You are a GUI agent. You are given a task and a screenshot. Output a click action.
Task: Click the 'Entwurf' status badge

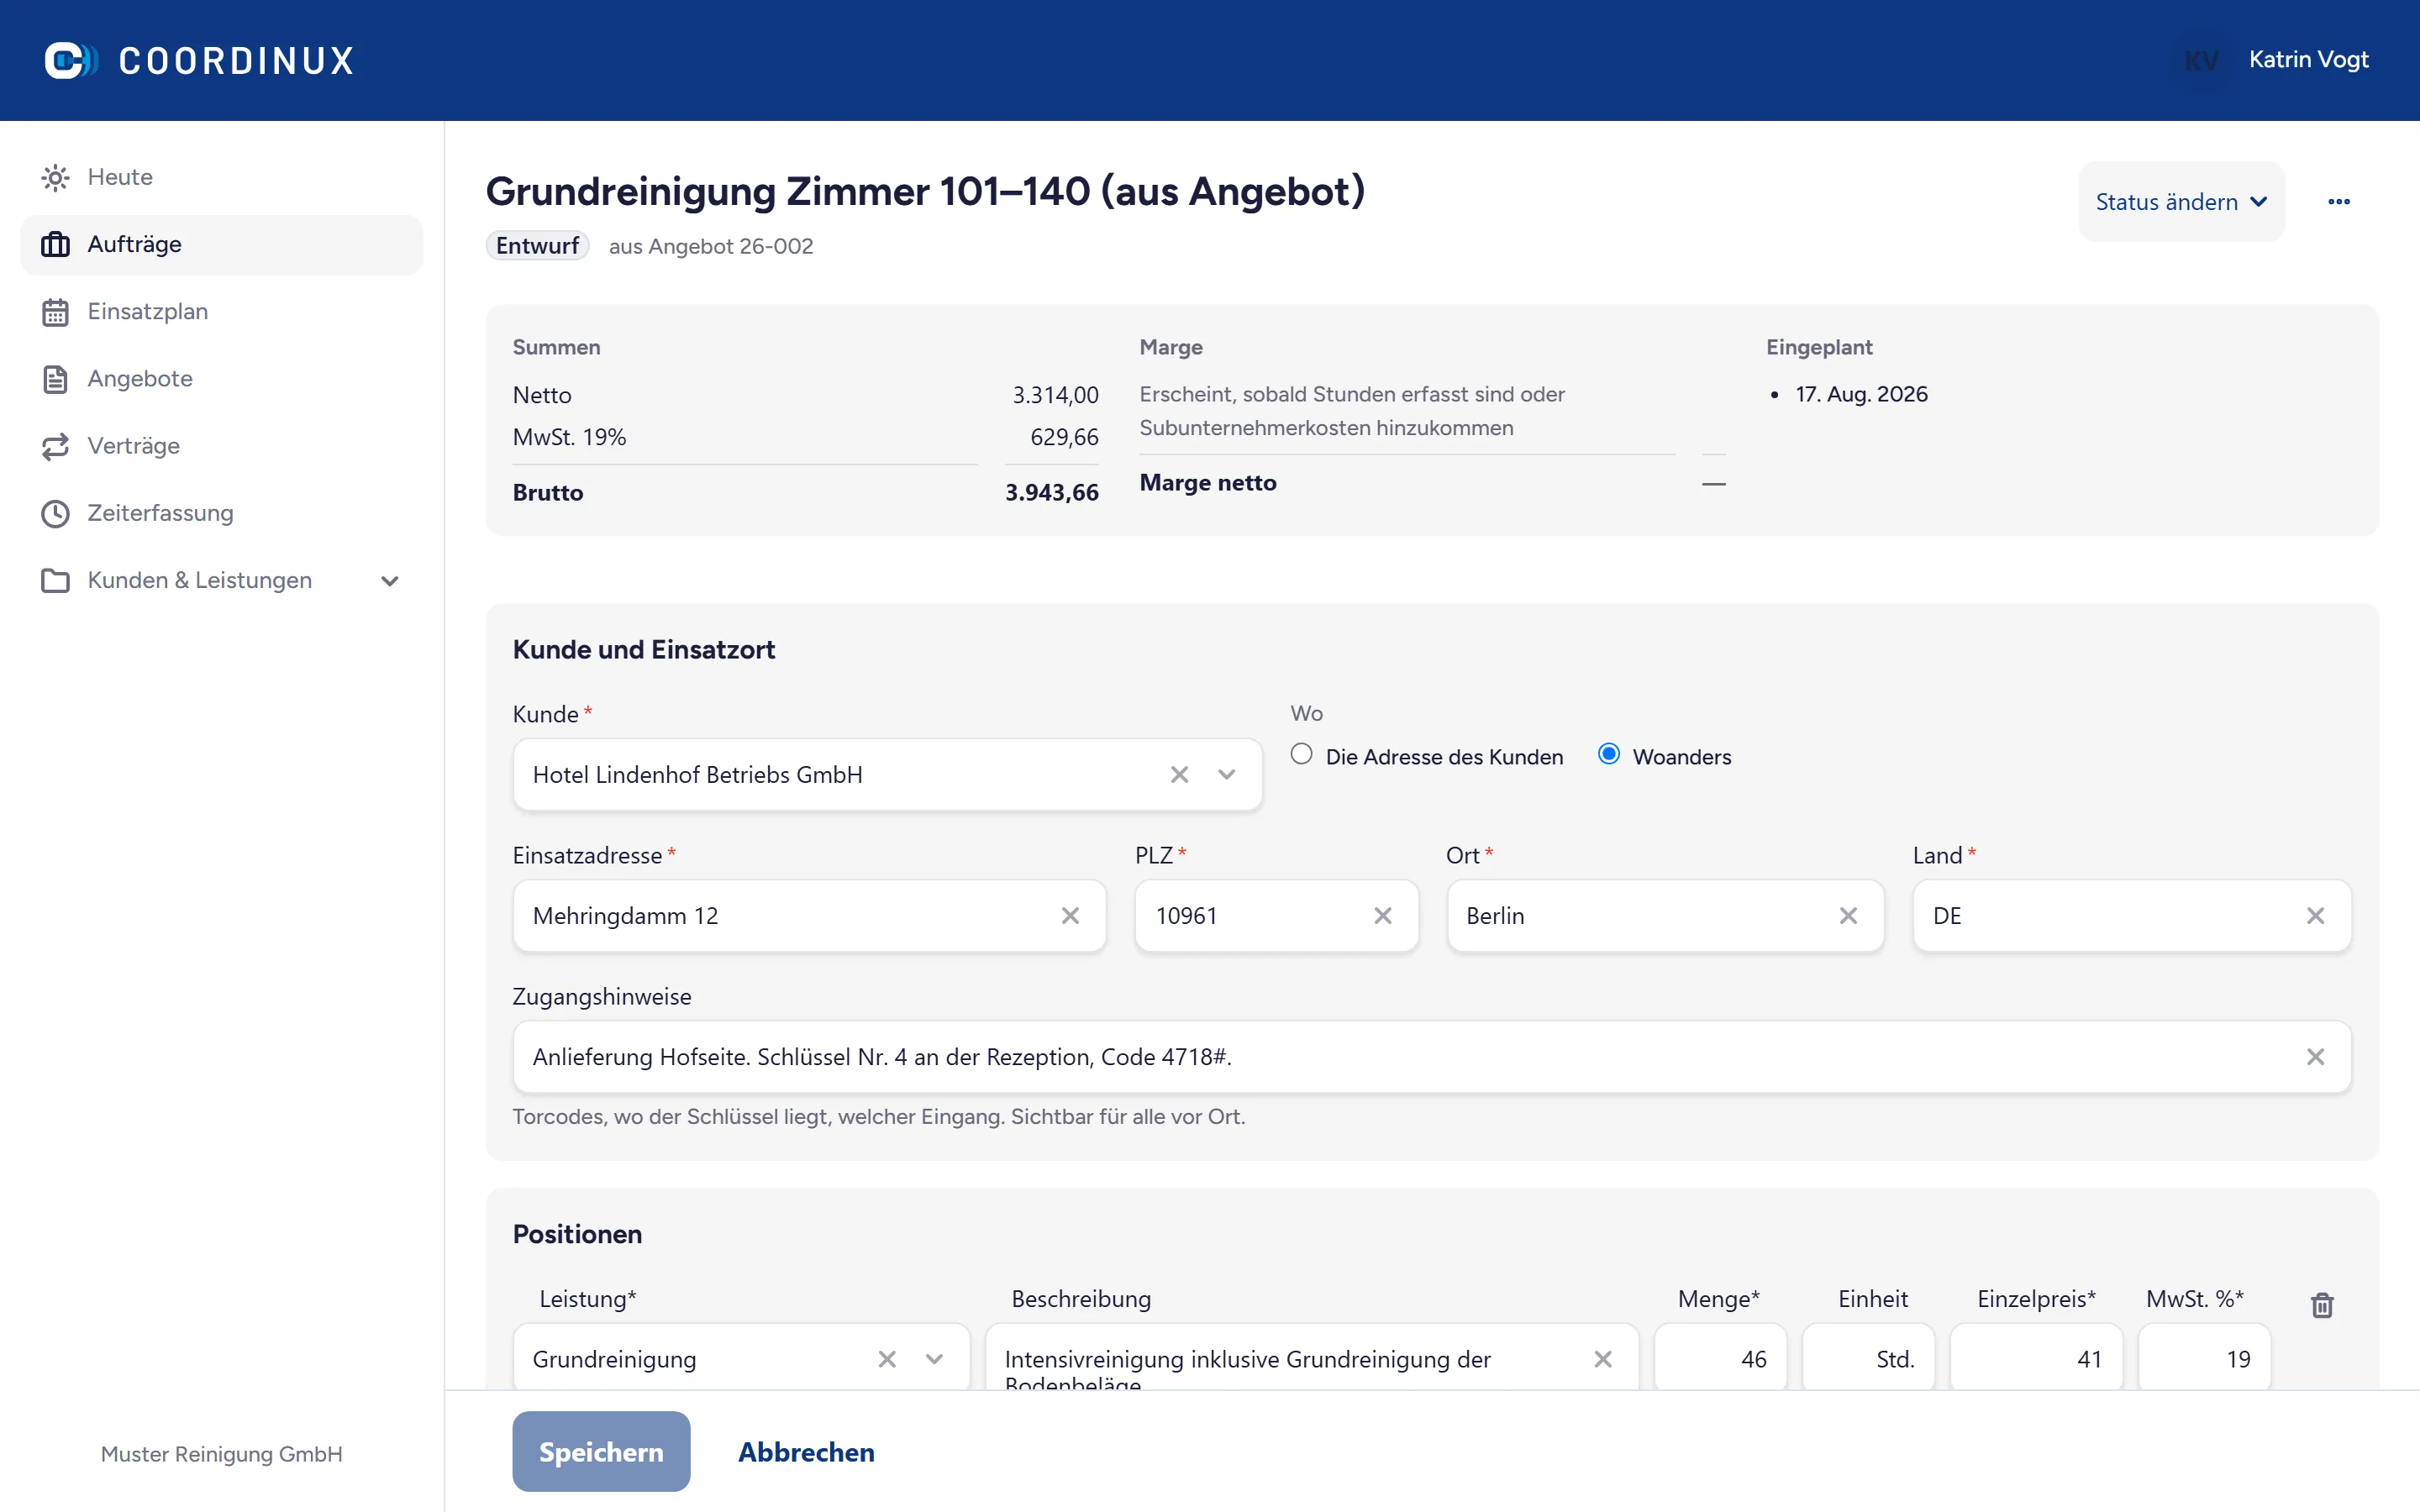coord(537,246)
